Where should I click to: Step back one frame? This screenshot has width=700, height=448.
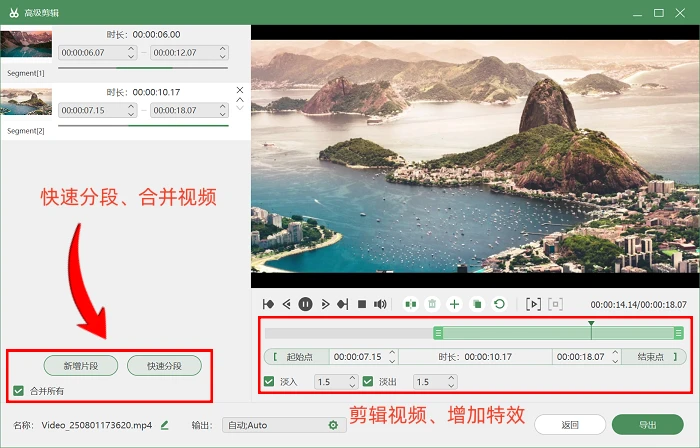(287, 304)
